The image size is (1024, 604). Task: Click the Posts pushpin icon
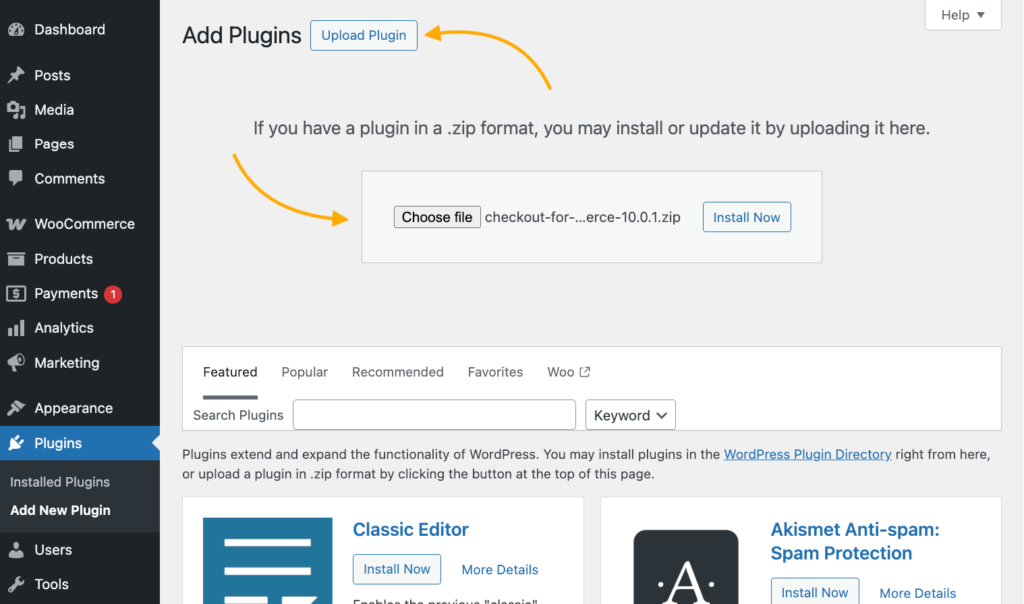16,75
